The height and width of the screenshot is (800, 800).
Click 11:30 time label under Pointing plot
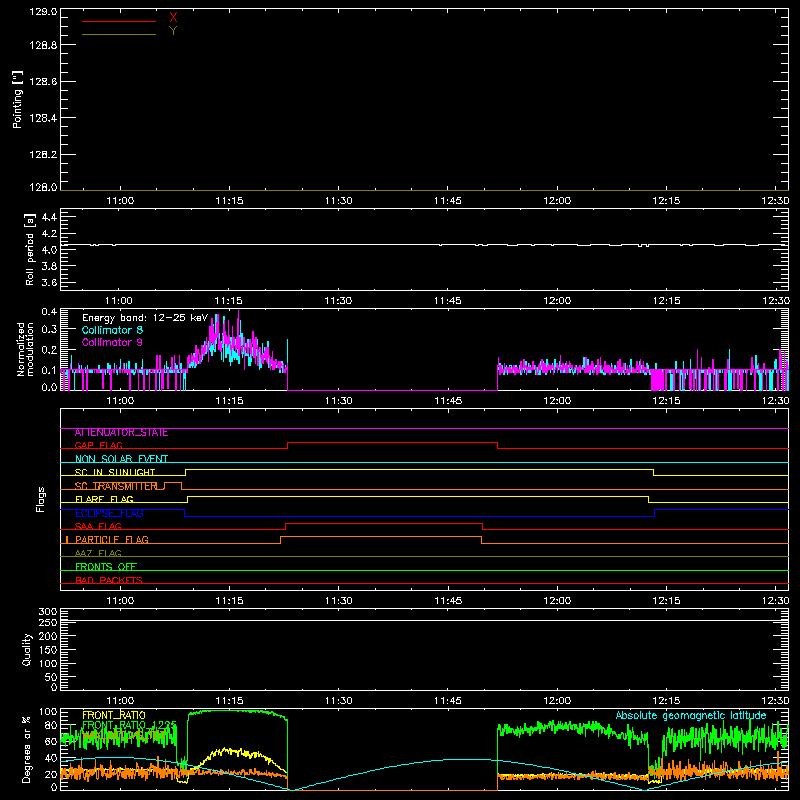pyautogui.click(x=338, y=201)
